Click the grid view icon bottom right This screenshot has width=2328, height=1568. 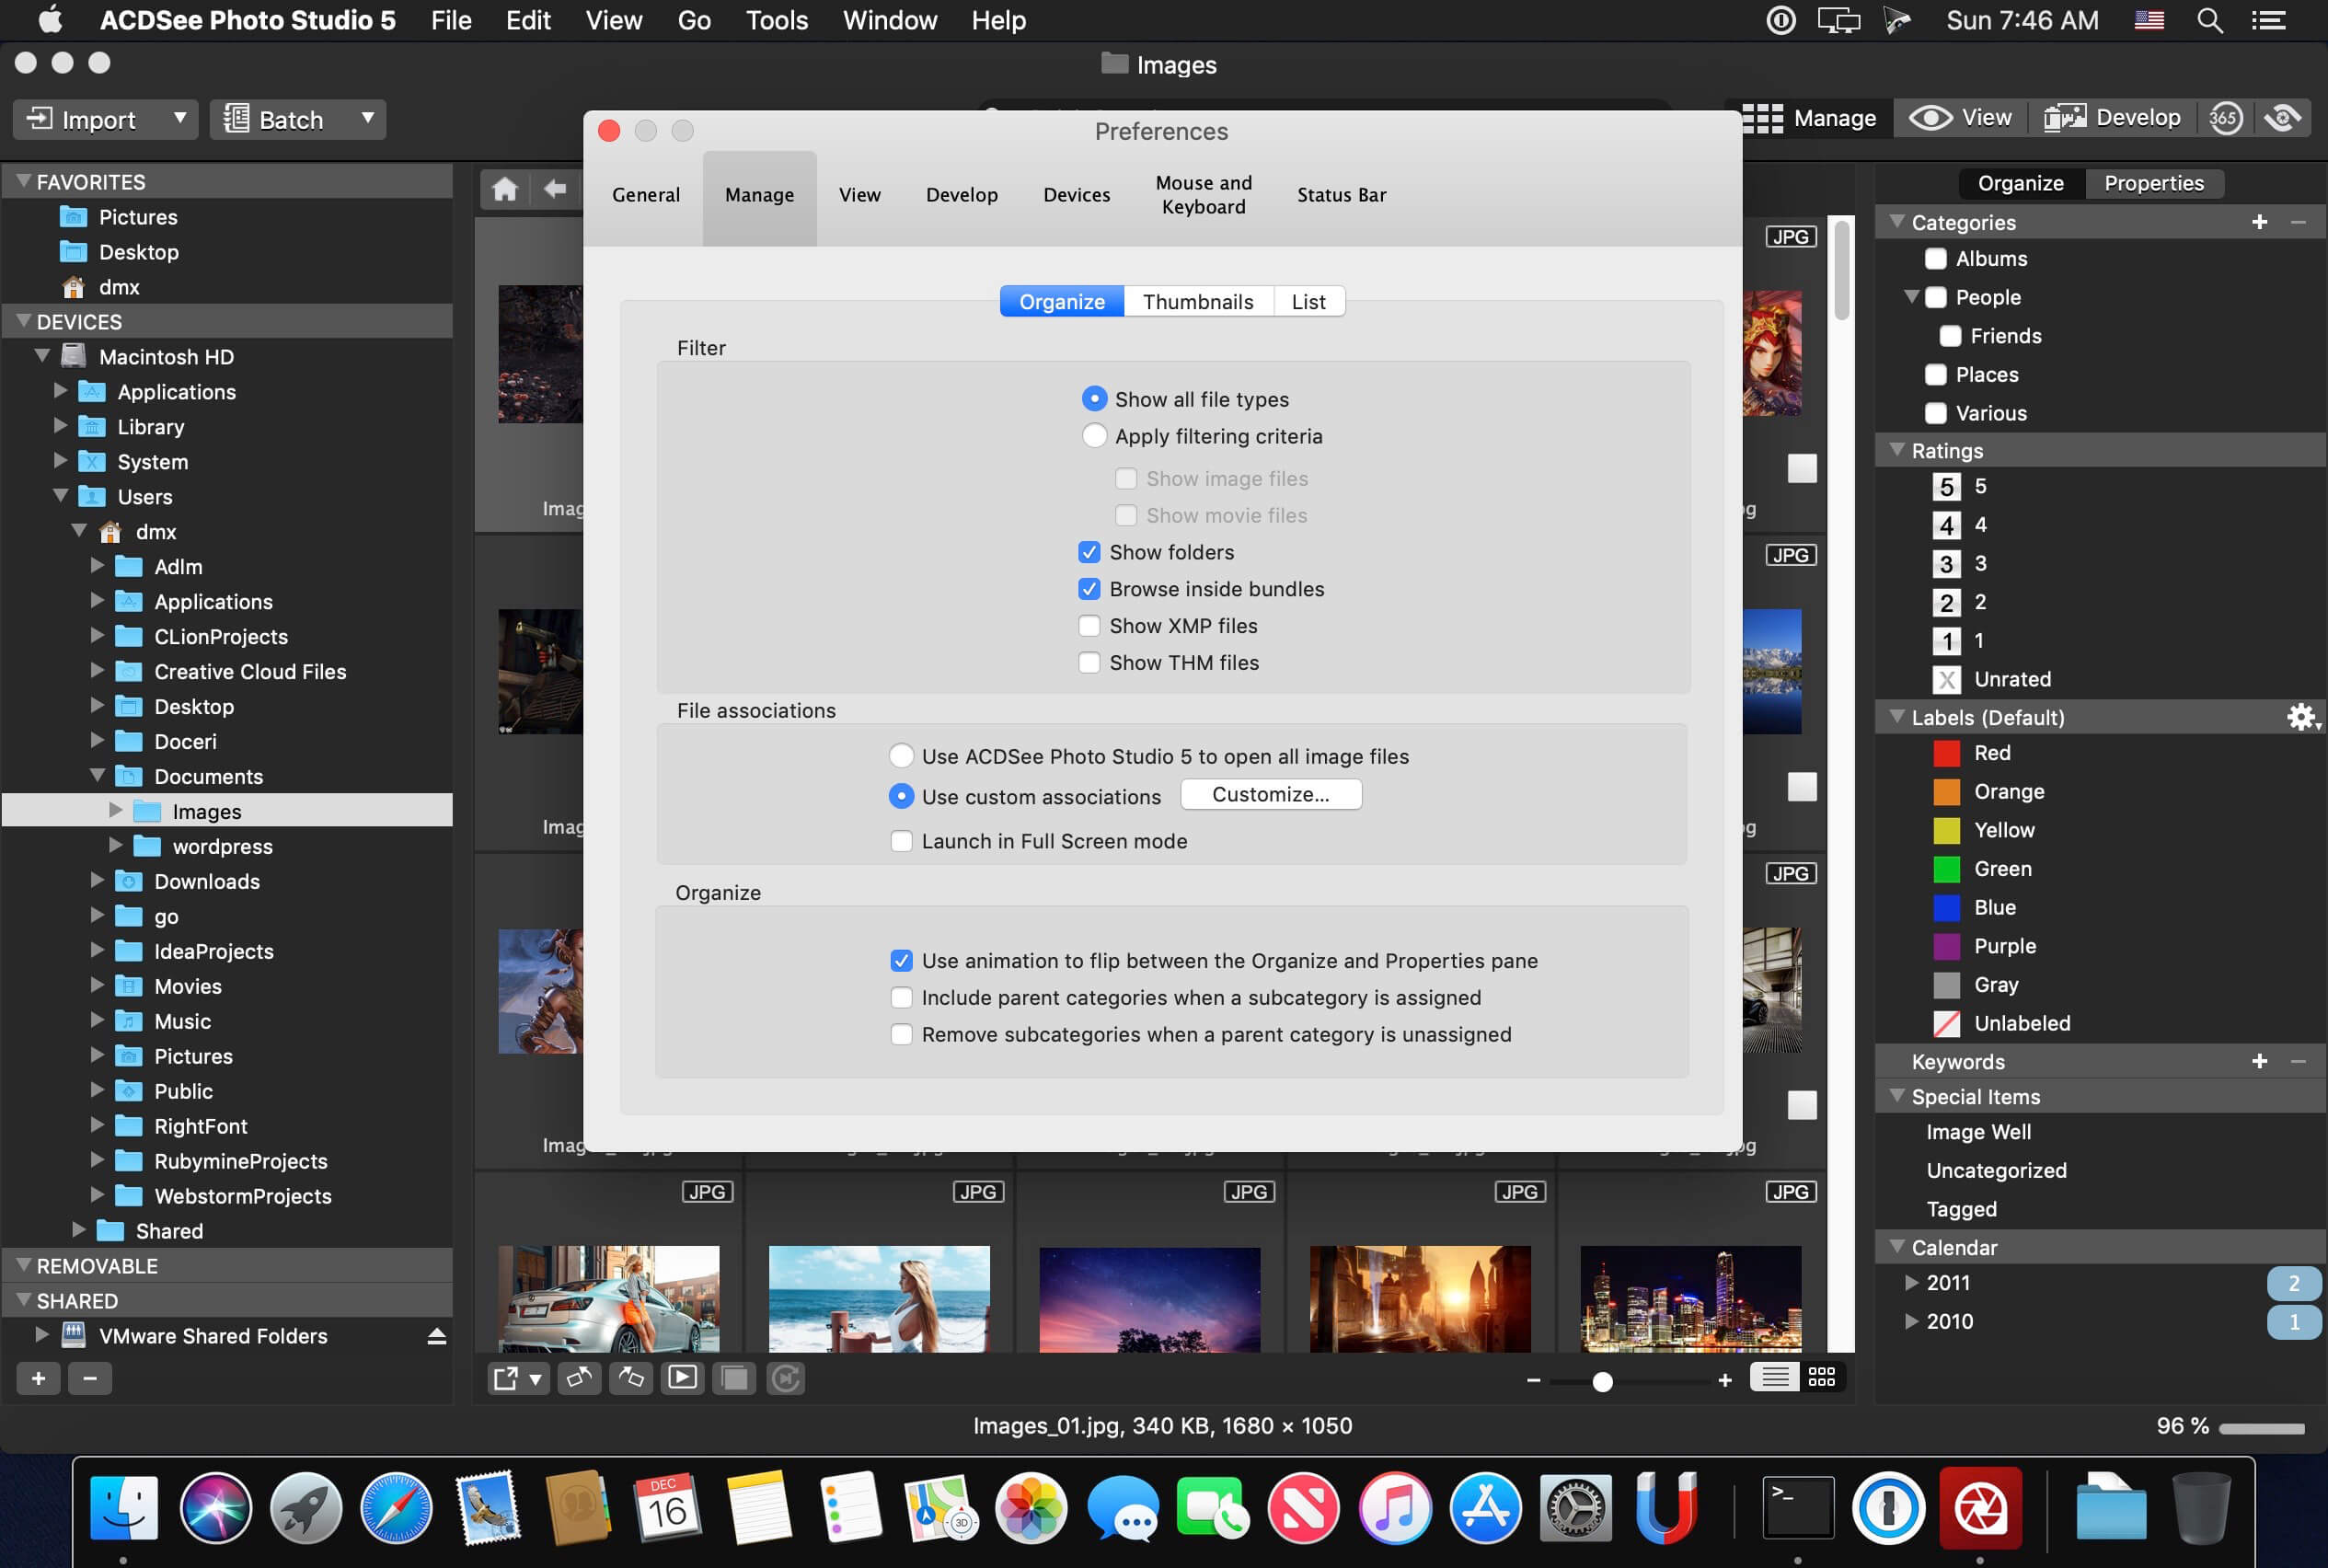tap(1821, 1379)
